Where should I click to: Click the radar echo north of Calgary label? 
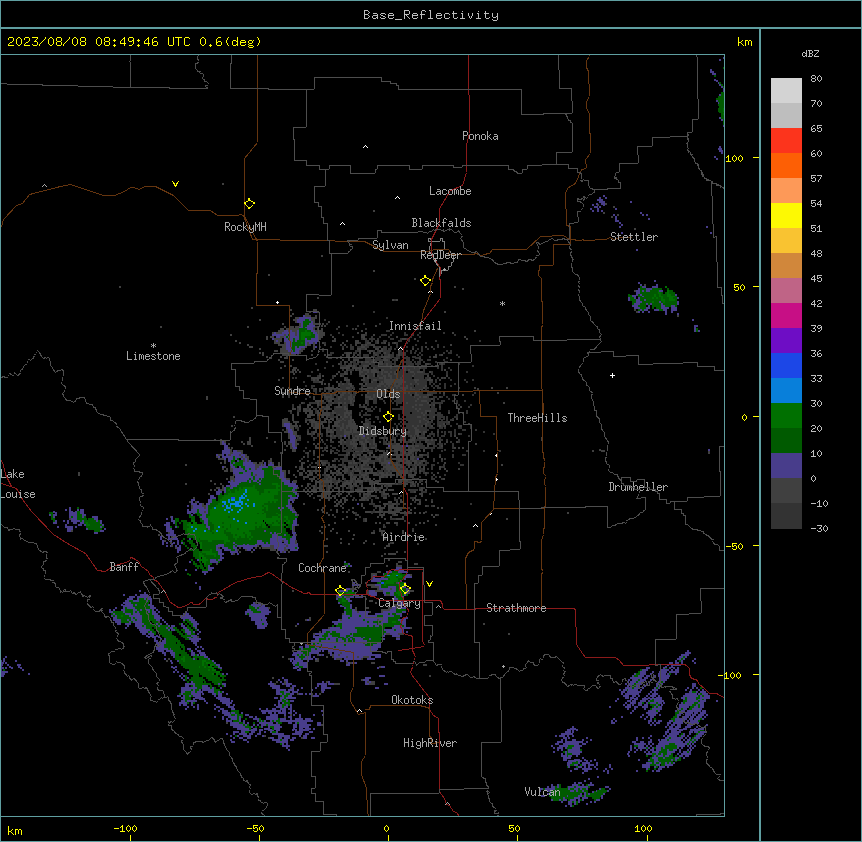[x=391, y=583]
